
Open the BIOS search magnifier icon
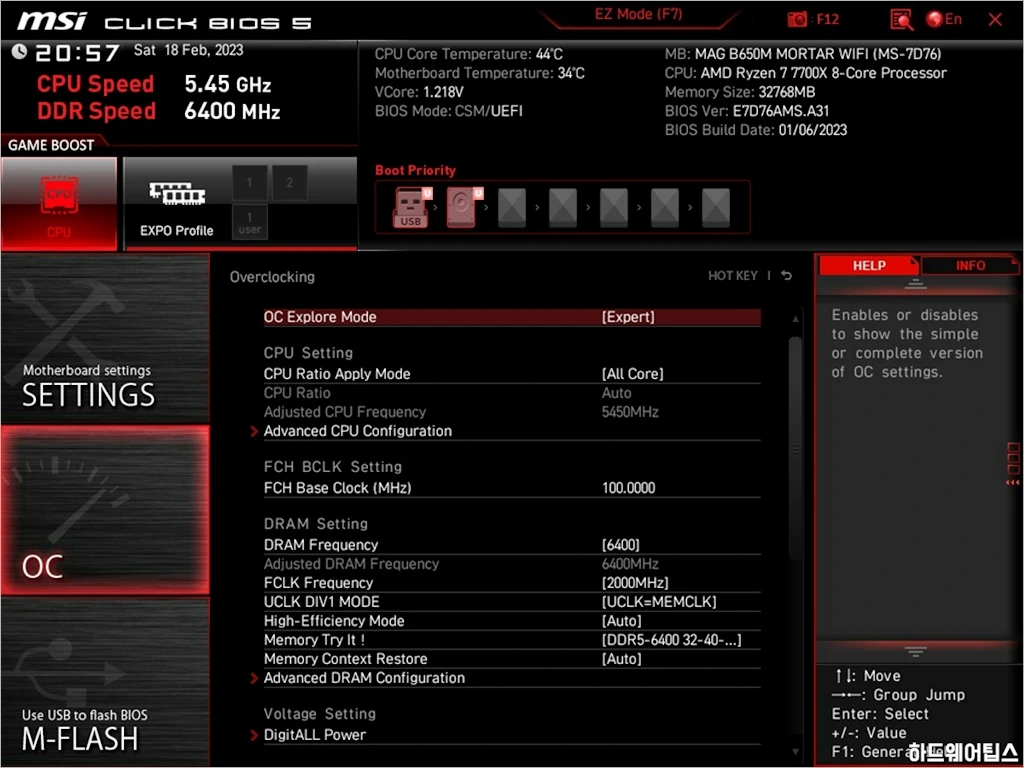tap(902, 20)
